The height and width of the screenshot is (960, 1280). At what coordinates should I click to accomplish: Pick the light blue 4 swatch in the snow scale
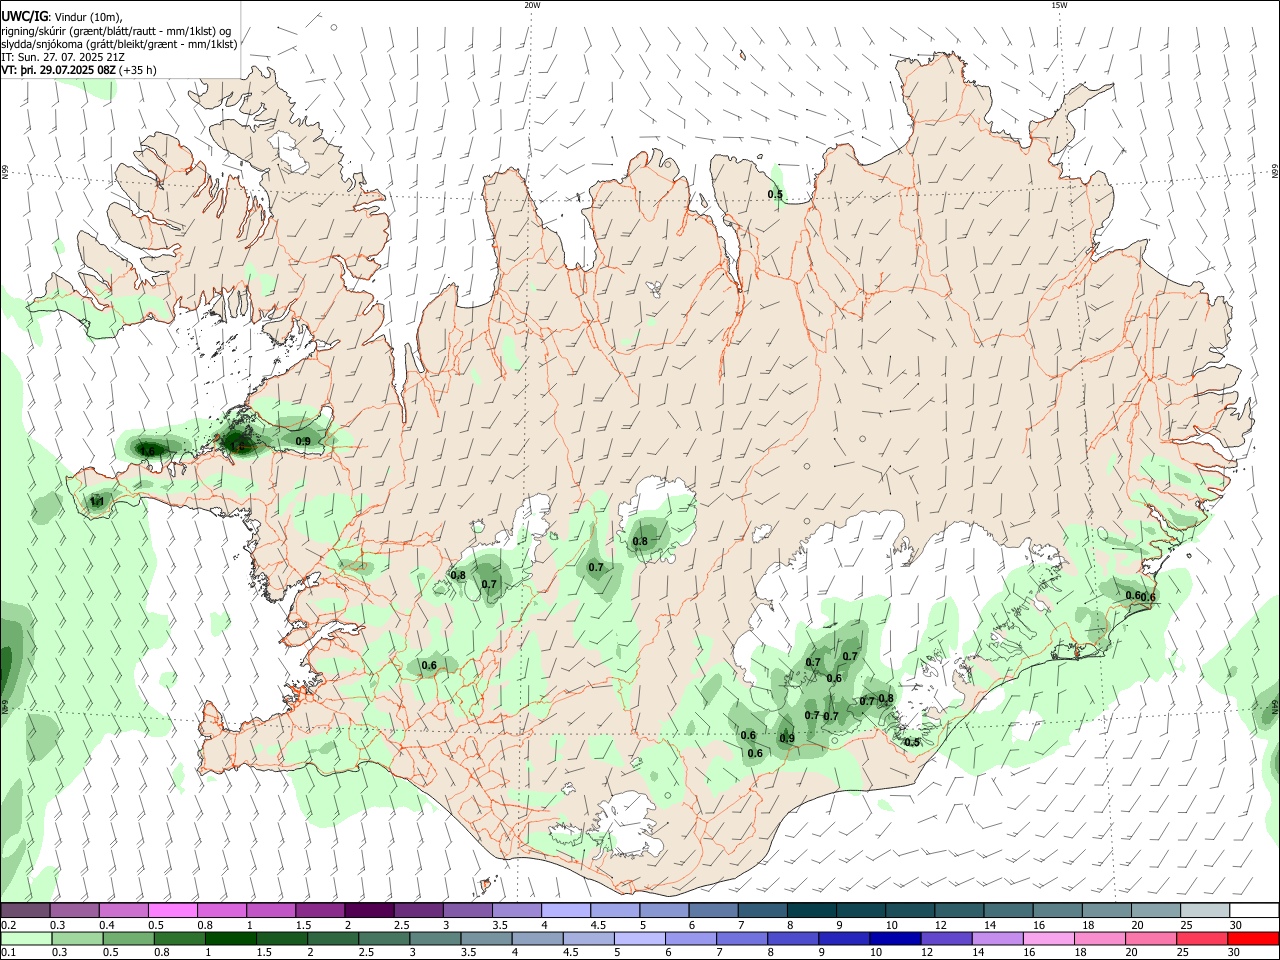(x=565, y=911)
